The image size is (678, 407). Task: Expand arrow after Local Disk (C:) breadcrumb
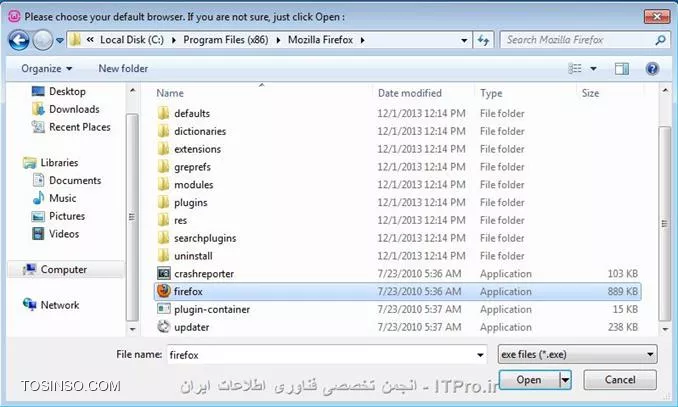173,40
